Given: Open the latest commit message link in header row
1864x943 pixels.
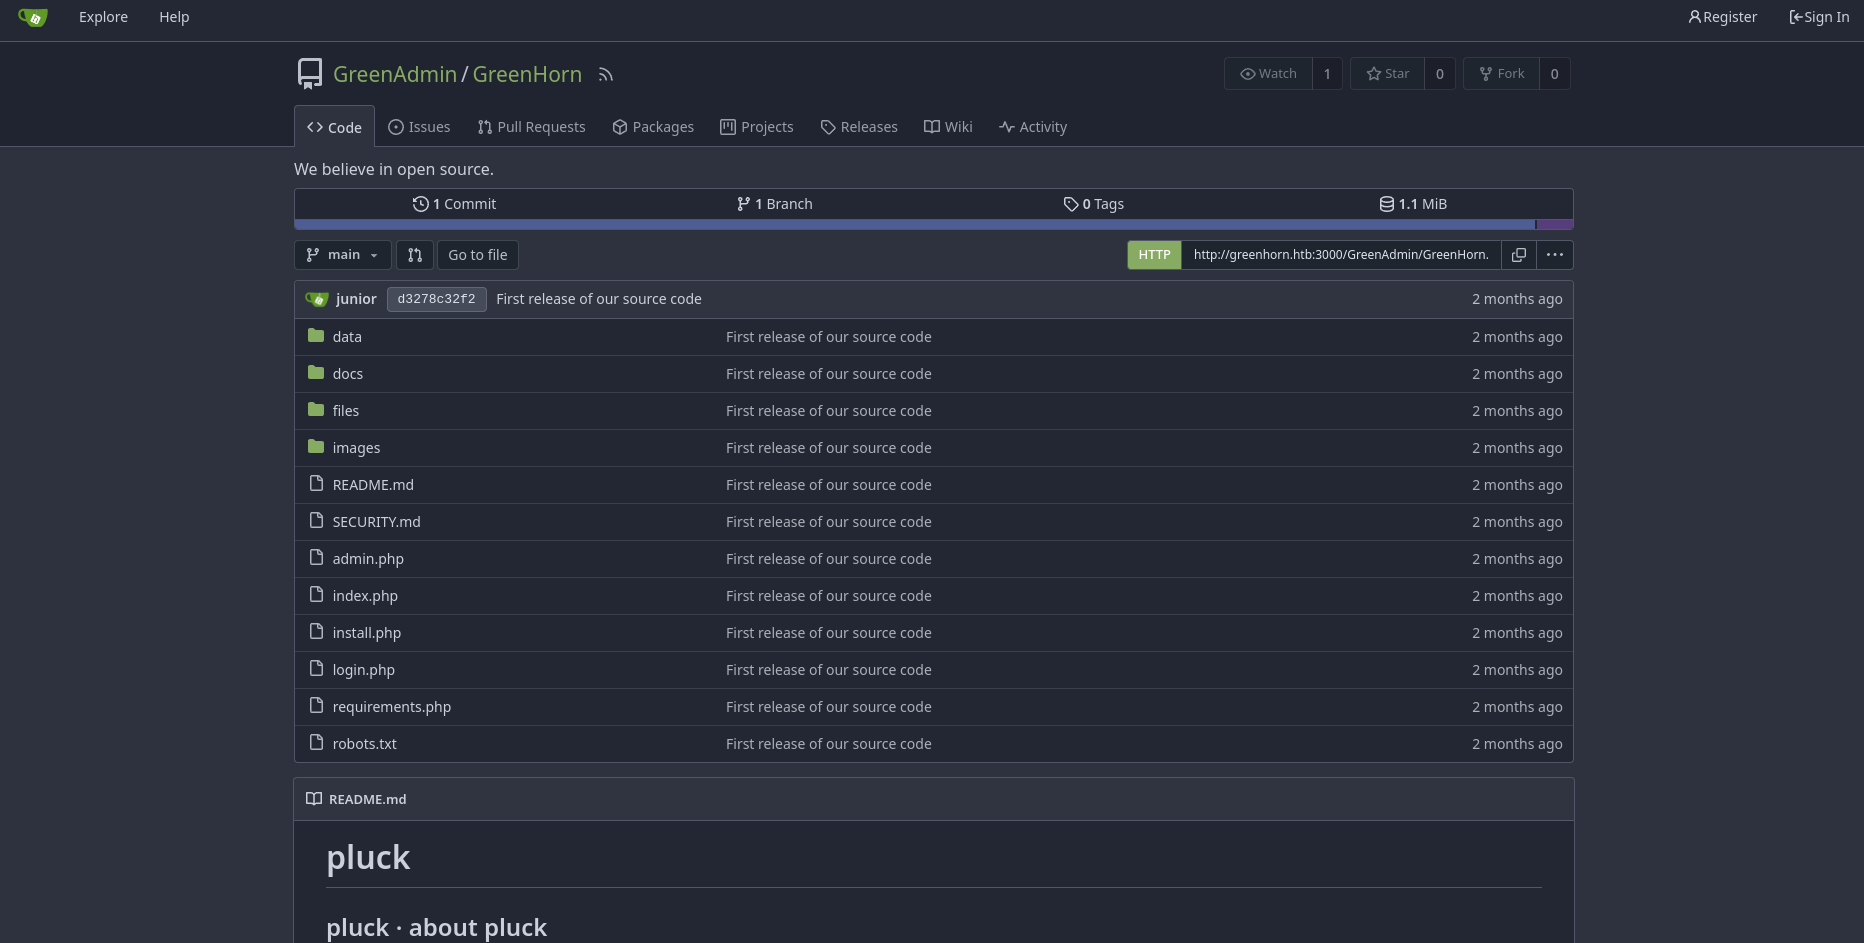Looking at the screenshot, I should (x=599, y=299).
